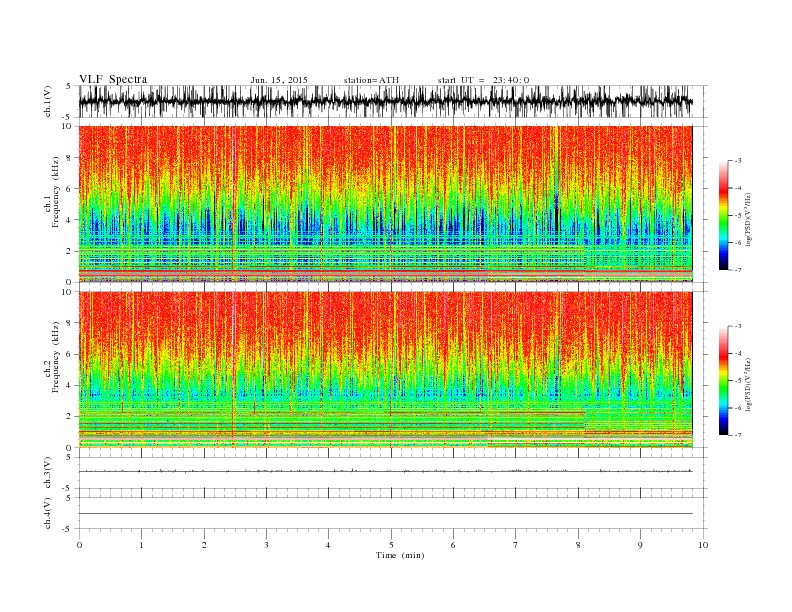Click inside the ch.2 spectrogram plot
The image size is (792, 612).
tap(385, 370)
